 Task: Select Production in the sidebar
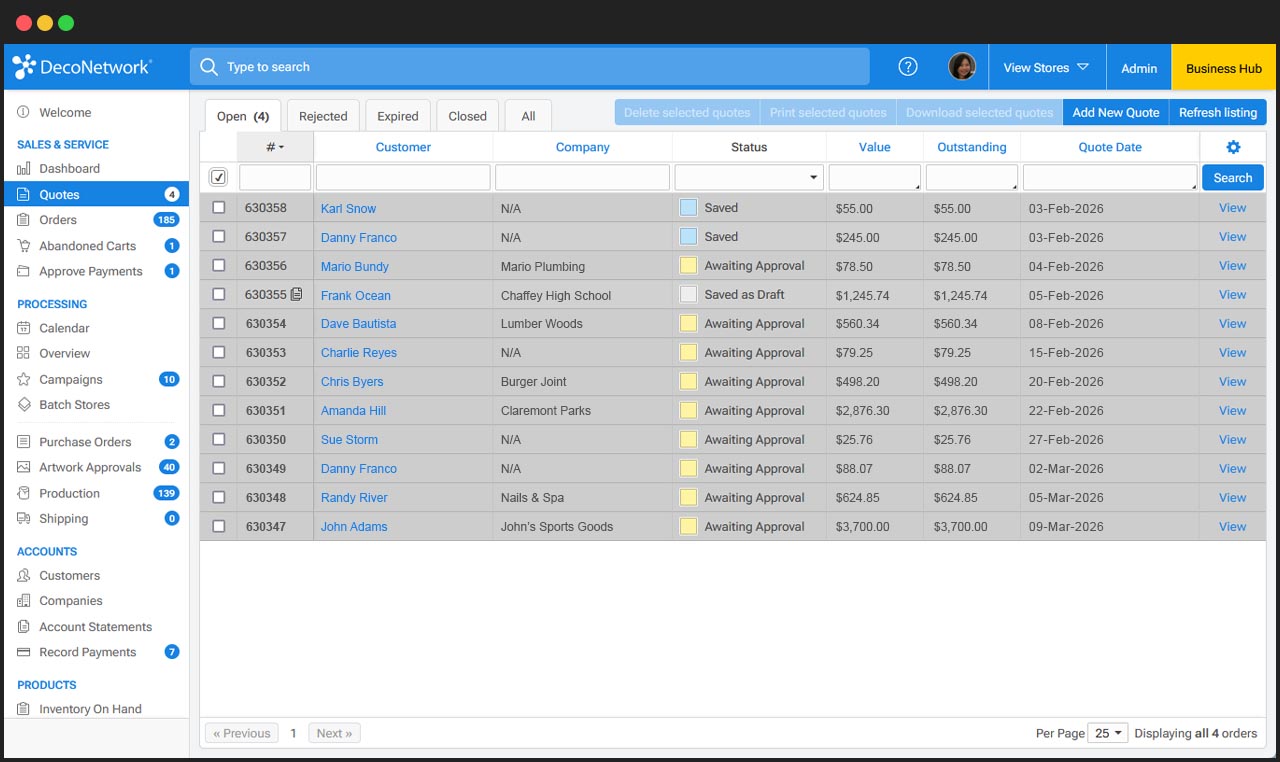click(70, 493)
